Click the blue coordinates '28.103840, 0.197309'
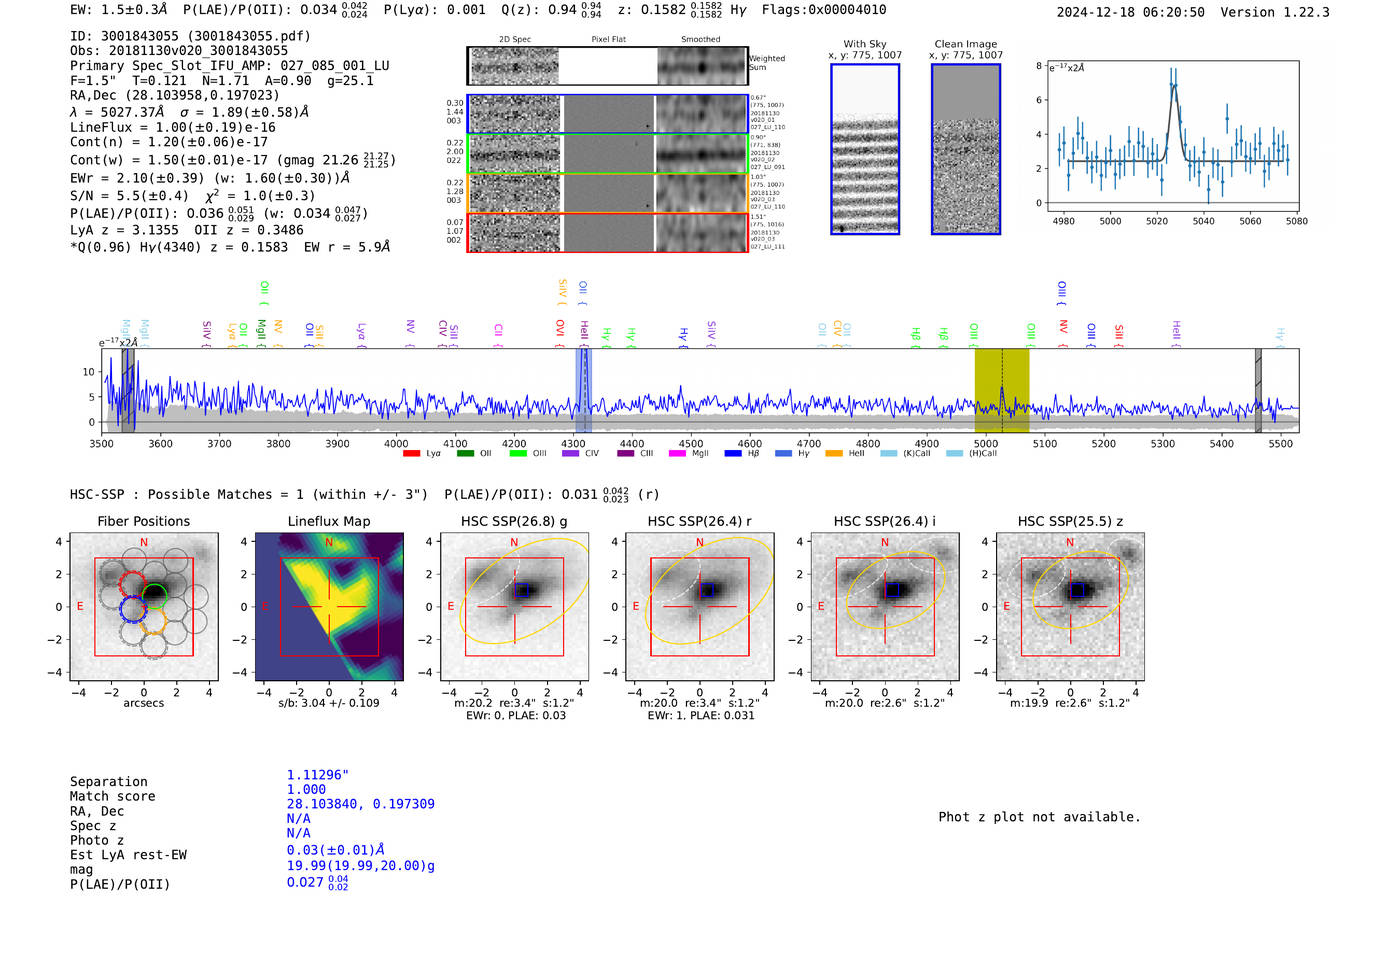Screen dimensions: 1400x953 pos(361,804)
